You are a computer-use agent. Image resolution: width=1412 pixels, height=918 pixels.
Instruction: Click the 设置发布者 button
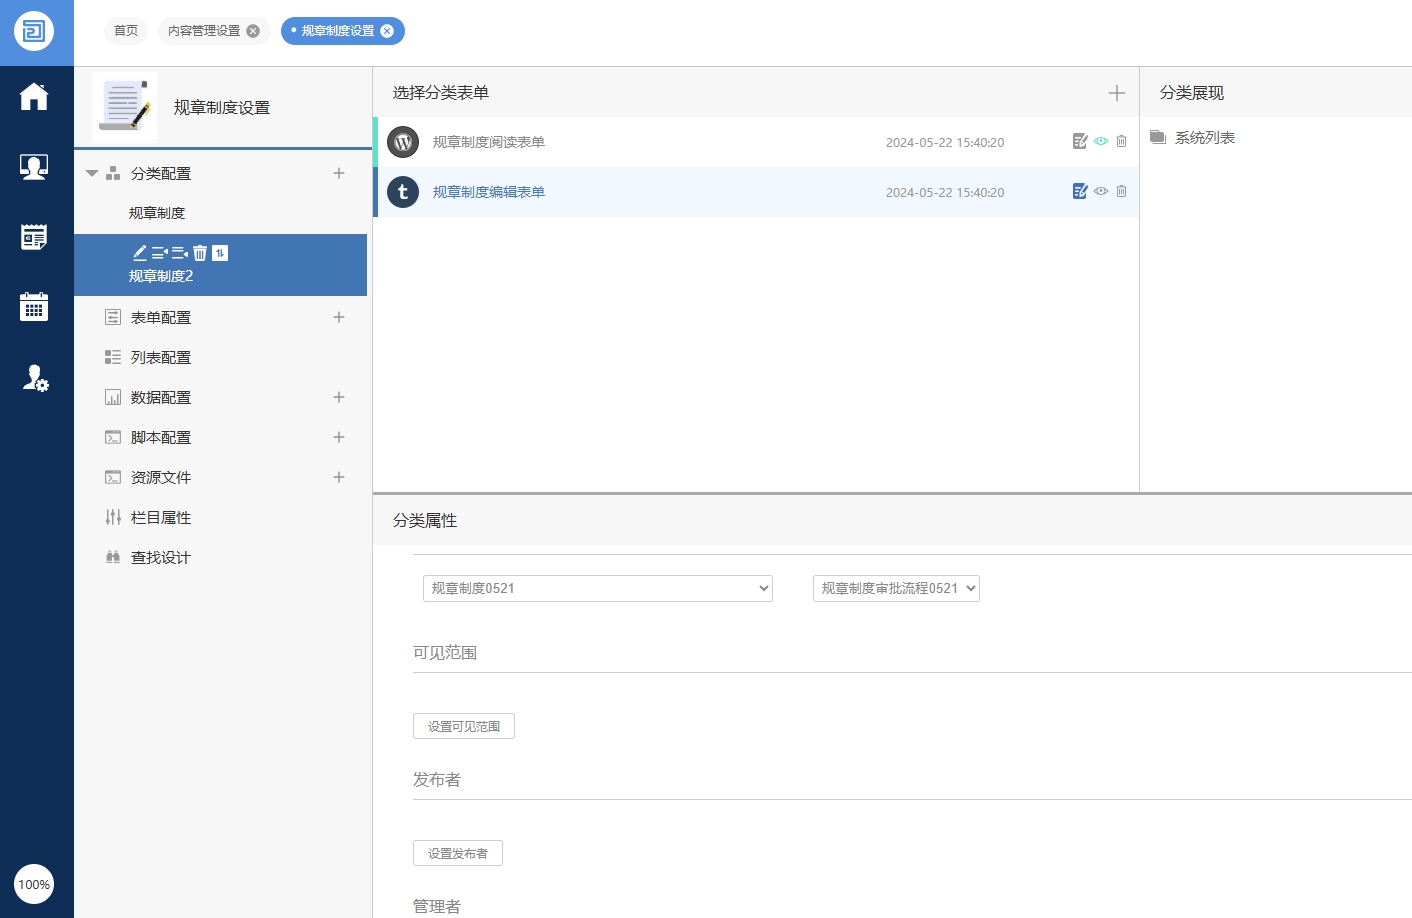point(458,853)
